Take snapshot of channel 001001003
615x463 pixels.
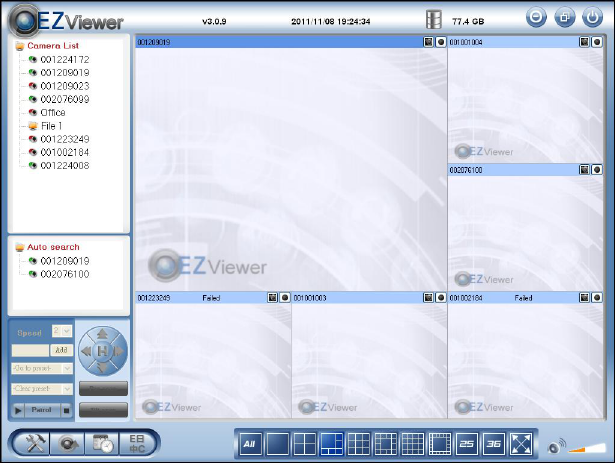428,297
